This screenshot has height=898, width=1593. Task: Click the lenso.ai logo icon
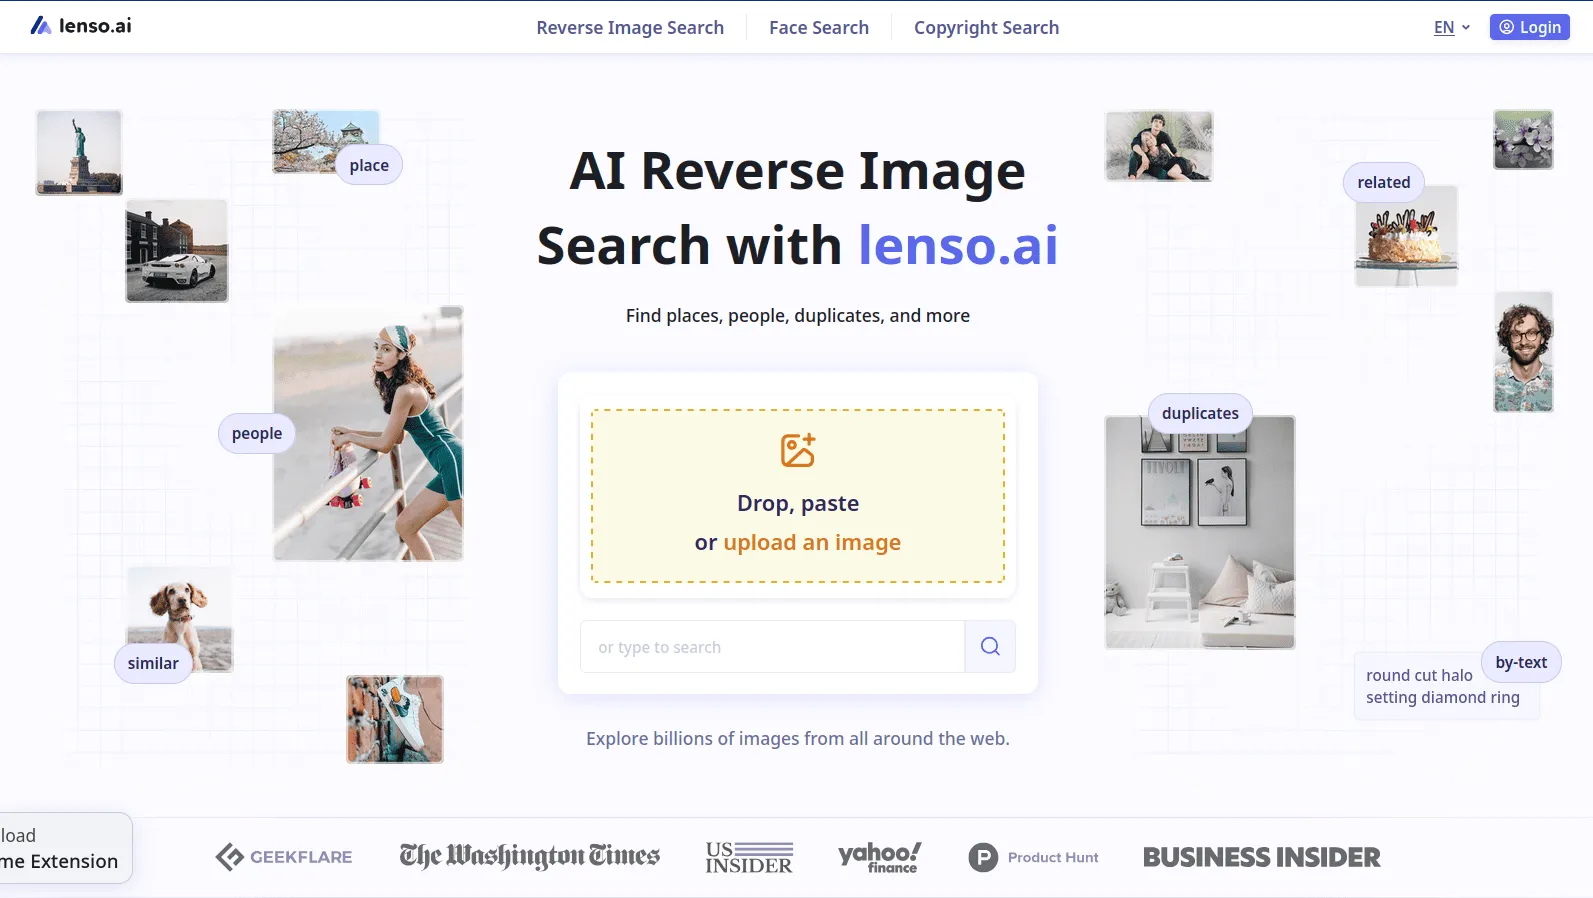click(40, 26)
